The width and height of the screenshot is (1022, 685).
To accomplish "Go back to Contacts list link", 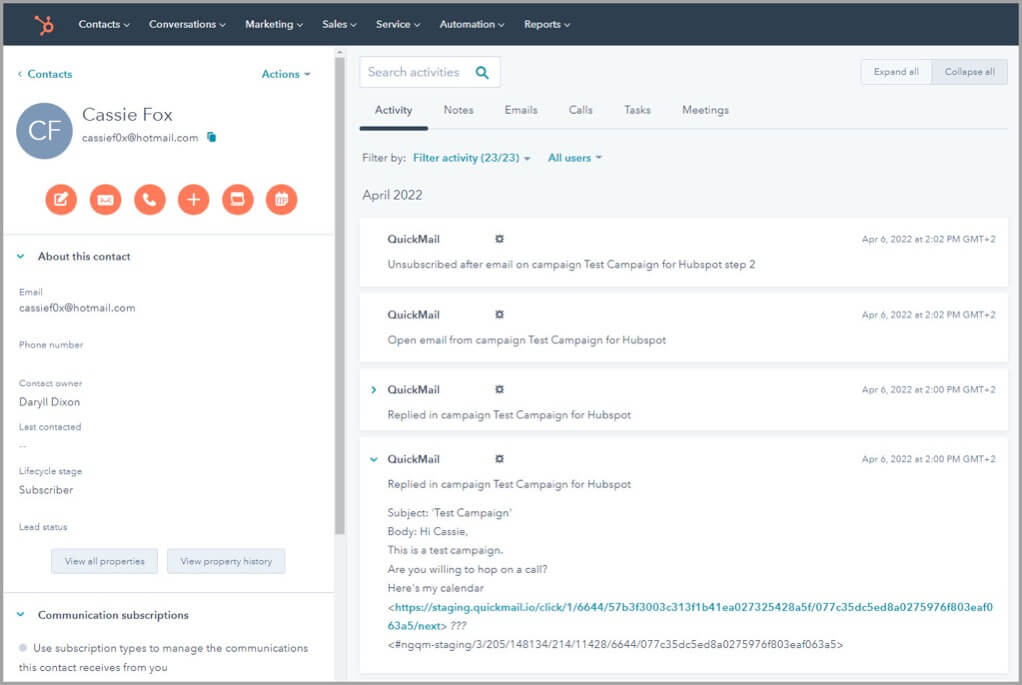I will (45, 74).
